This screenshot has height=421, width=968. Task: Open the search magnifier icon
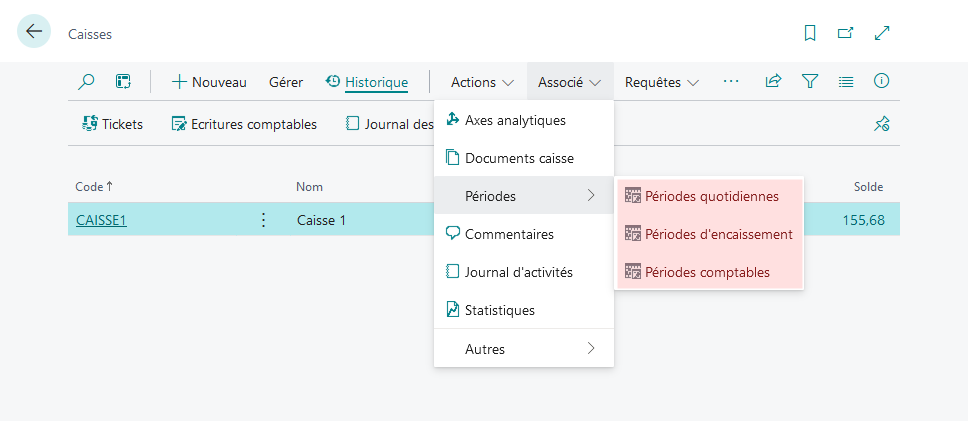tap(86, 81)
